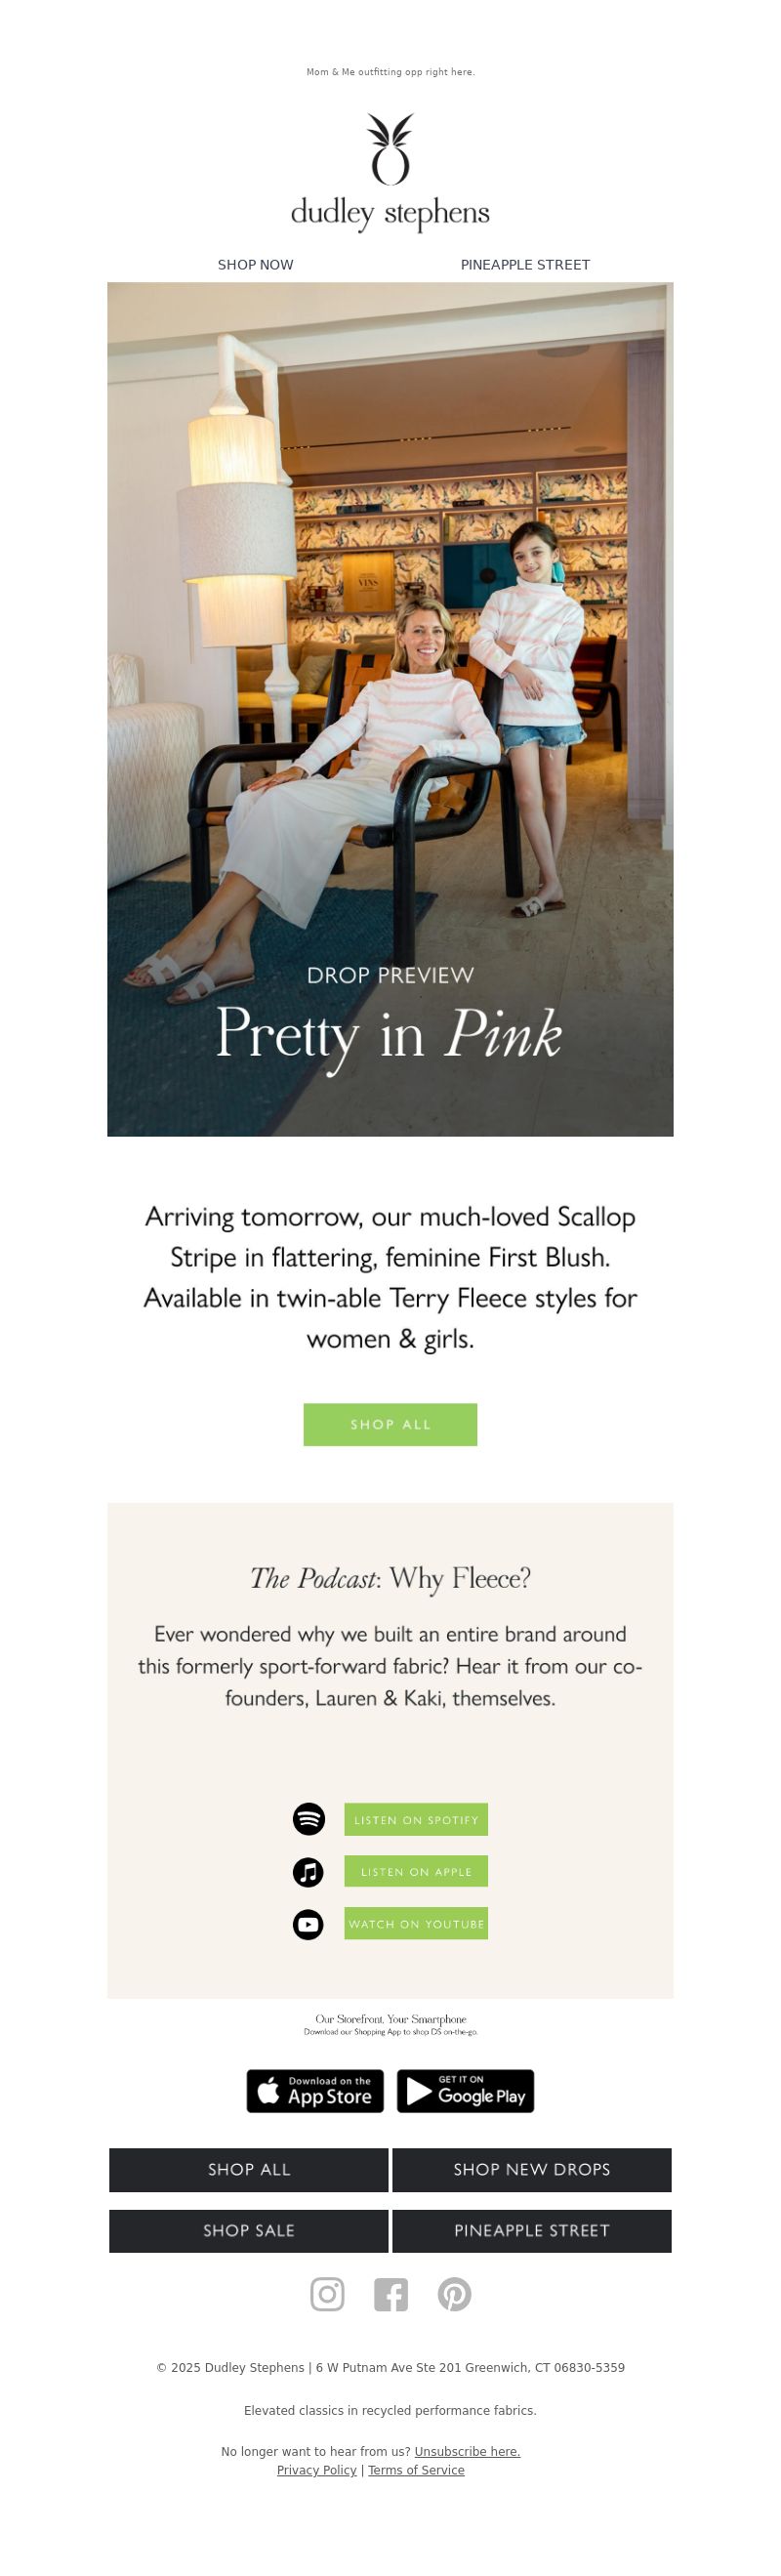The width and height of the screenshot is (781, 2576).
Task: Click the Apple Music note icon
Action: [x=308, y=1872]
